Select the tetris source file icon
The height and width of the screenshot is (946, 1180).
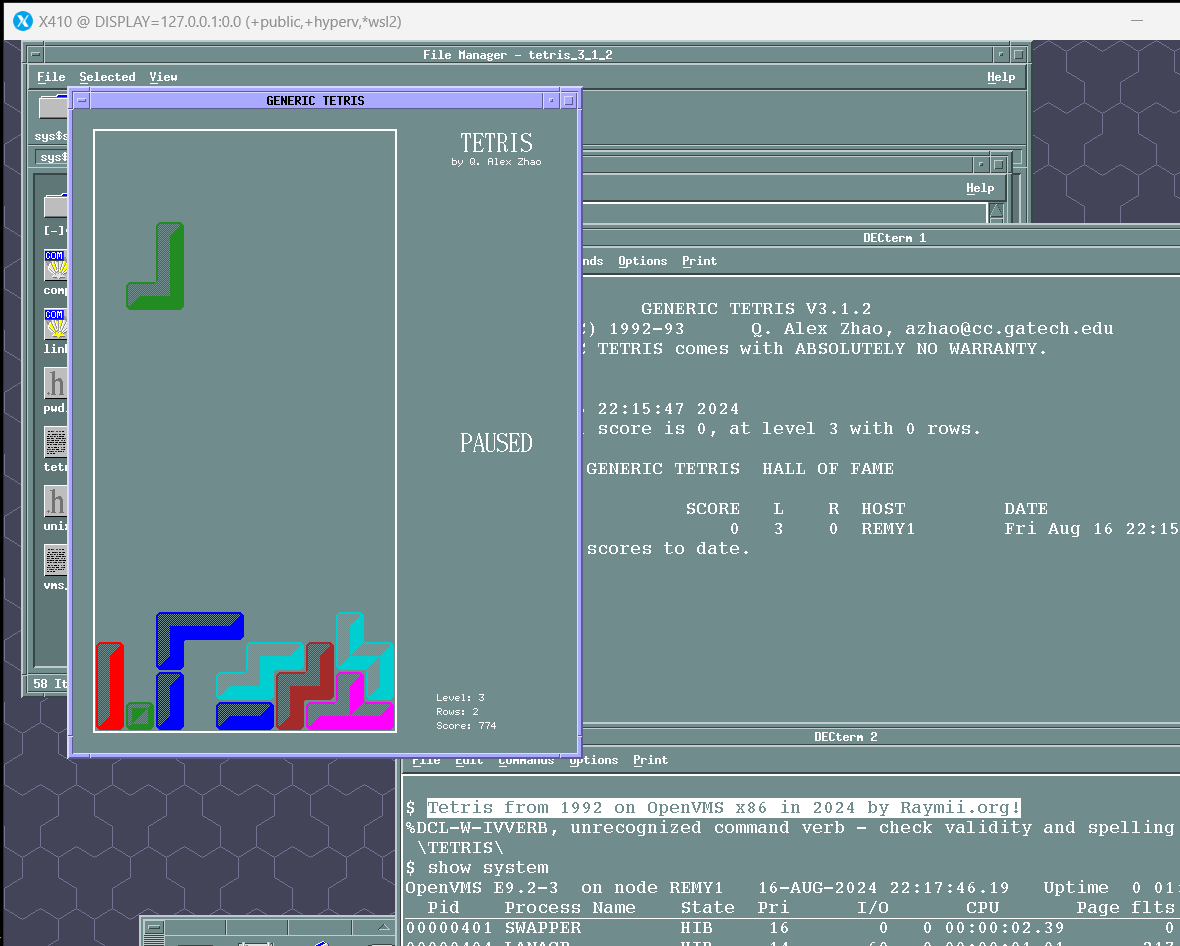(x=55, y=444)
